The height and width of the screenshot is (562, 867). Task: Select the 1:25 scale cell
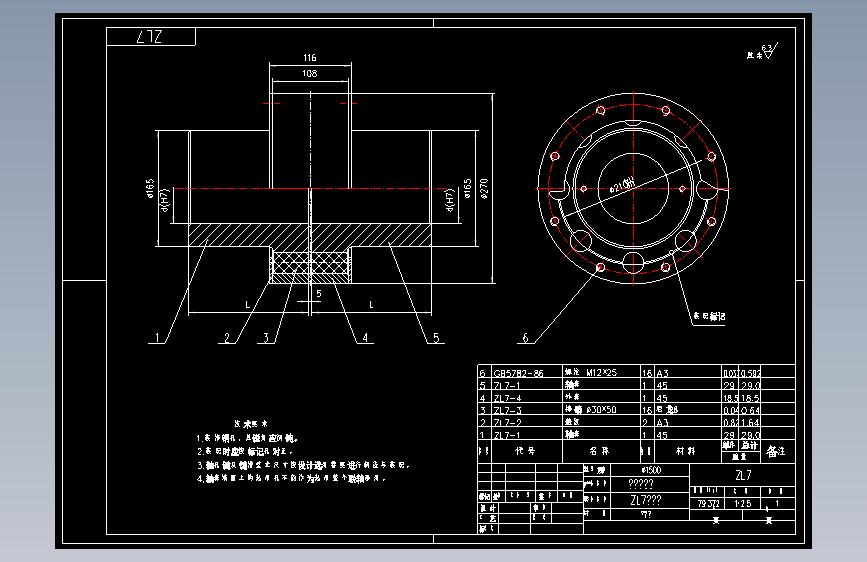(743, 504)
